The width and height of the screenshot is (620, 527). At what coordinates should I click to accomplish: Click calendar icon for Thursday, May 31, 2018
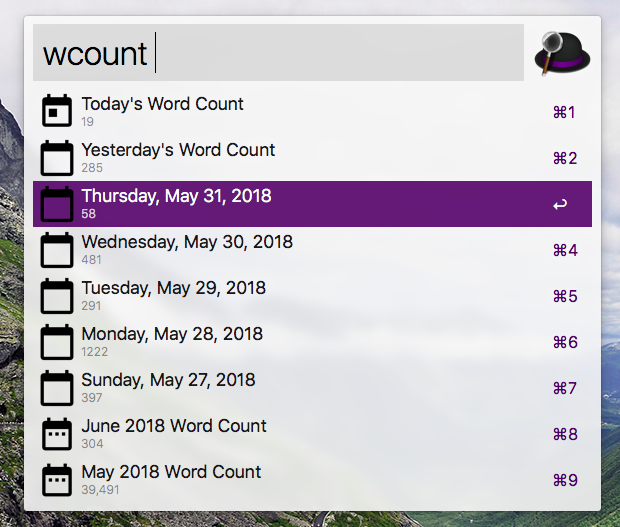pyautogui.click(x=58, y=204)
